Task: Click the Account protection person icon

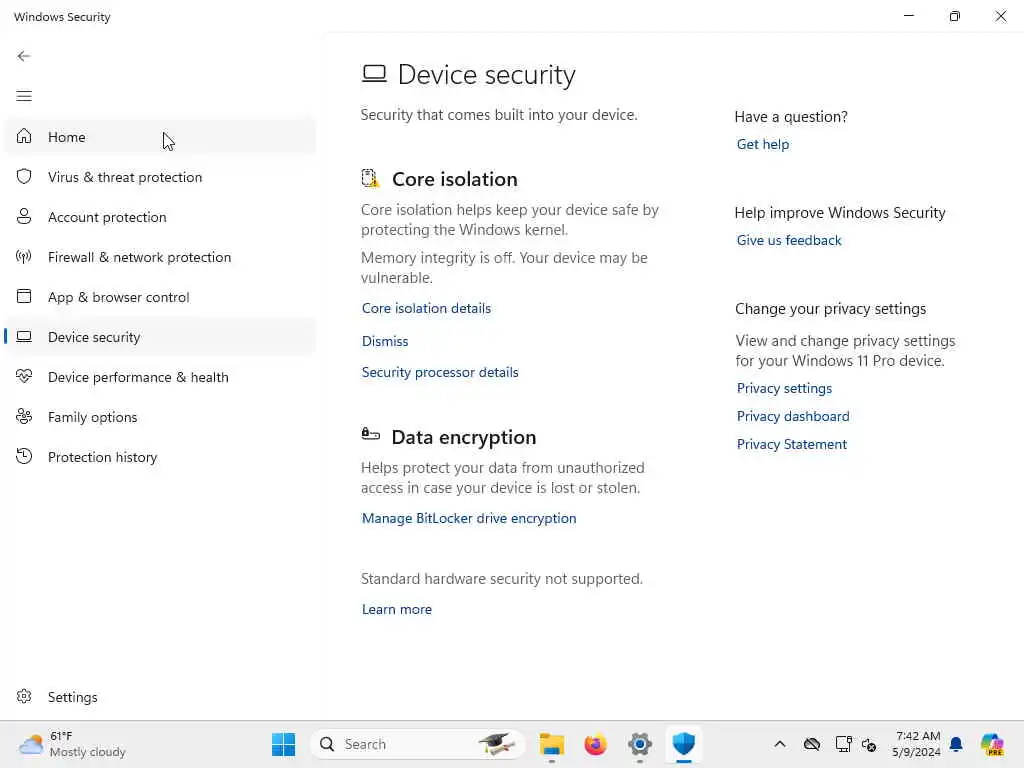Action: (x=24, y=217)
